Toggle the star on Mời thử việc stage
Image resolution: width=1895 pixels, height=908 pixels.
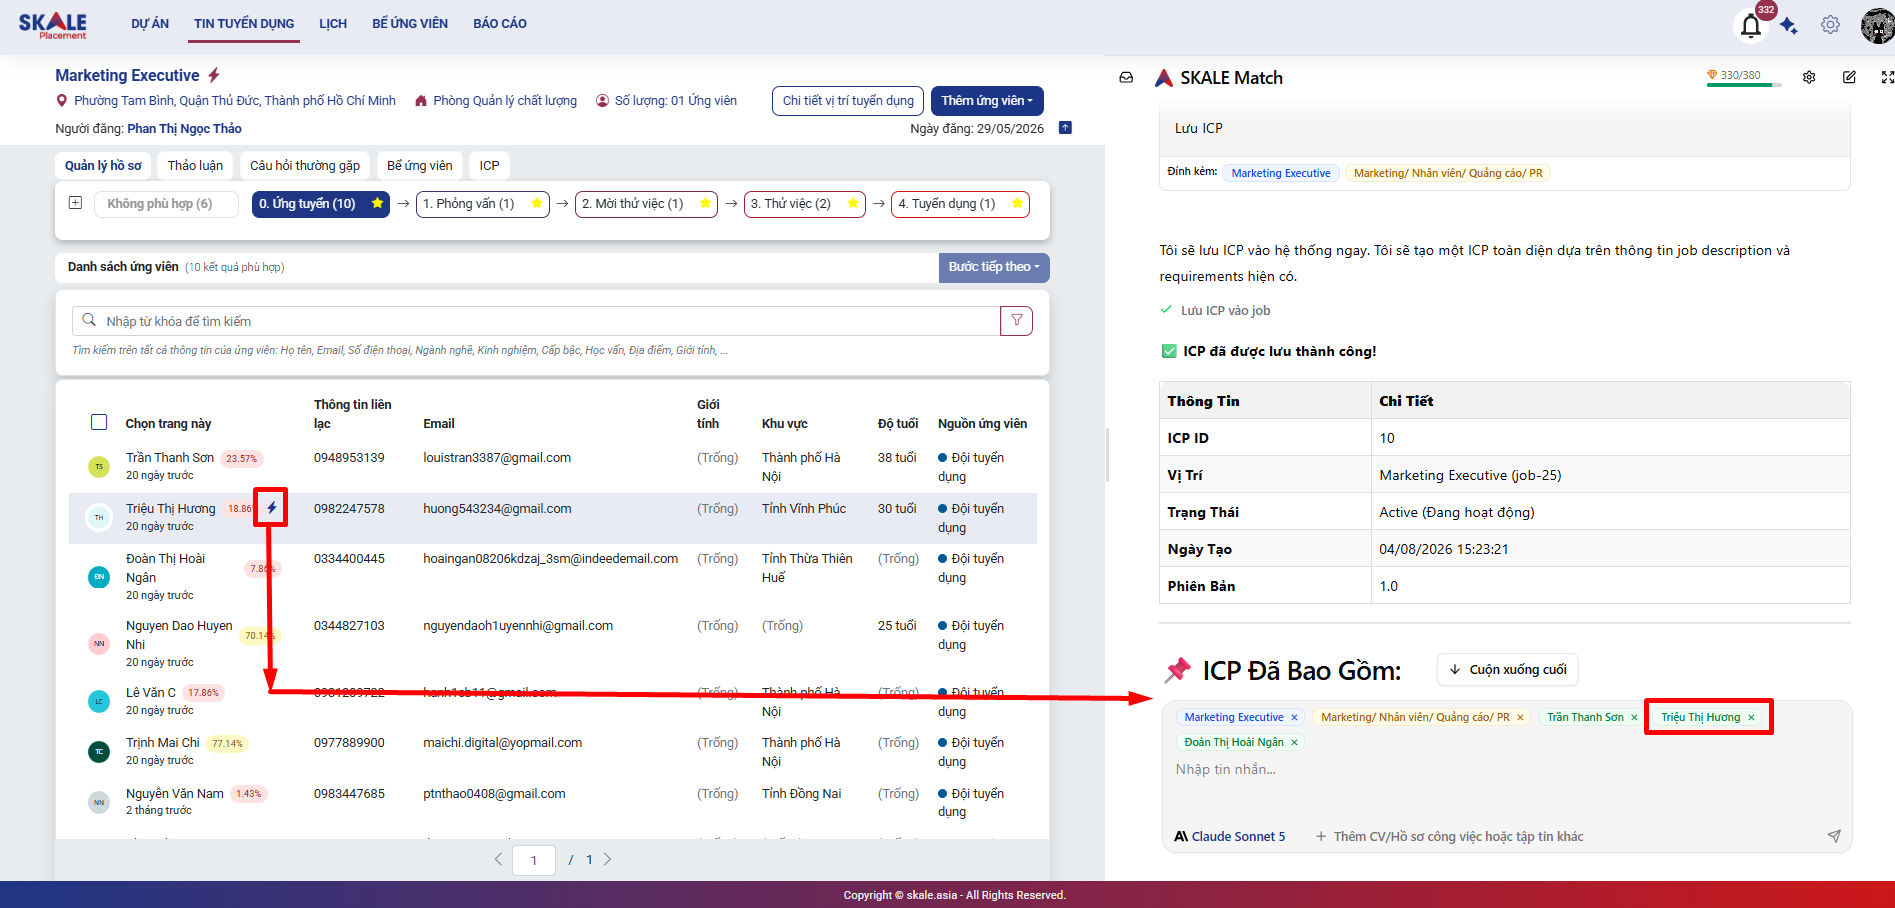[705, 203]
